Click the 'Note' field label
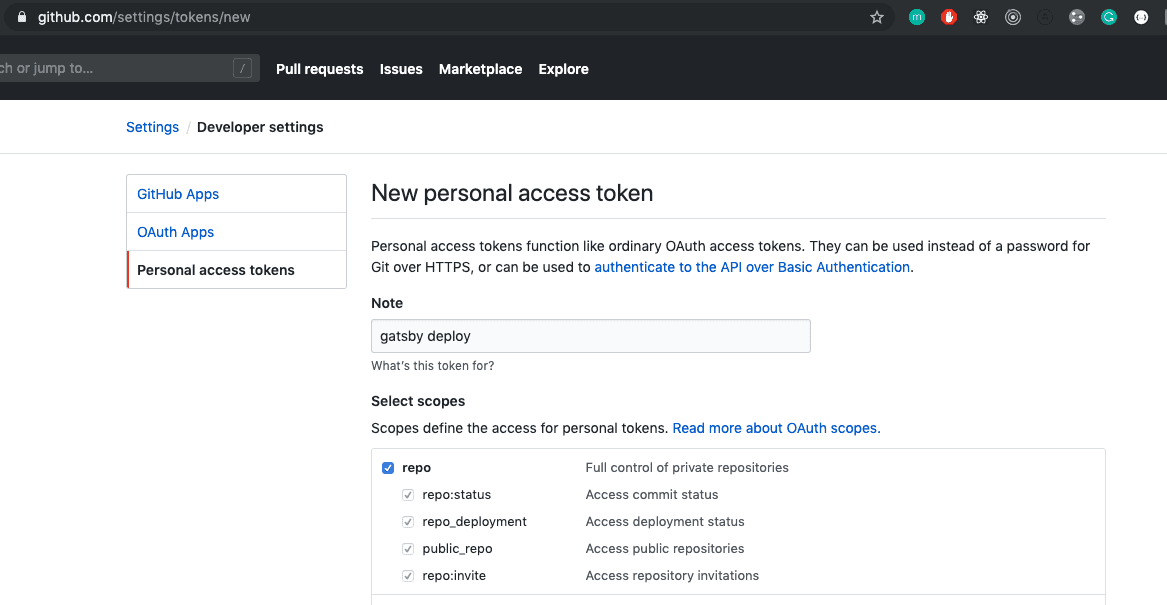The height and width of the screenshot is (605, 1167). point(387,304)
